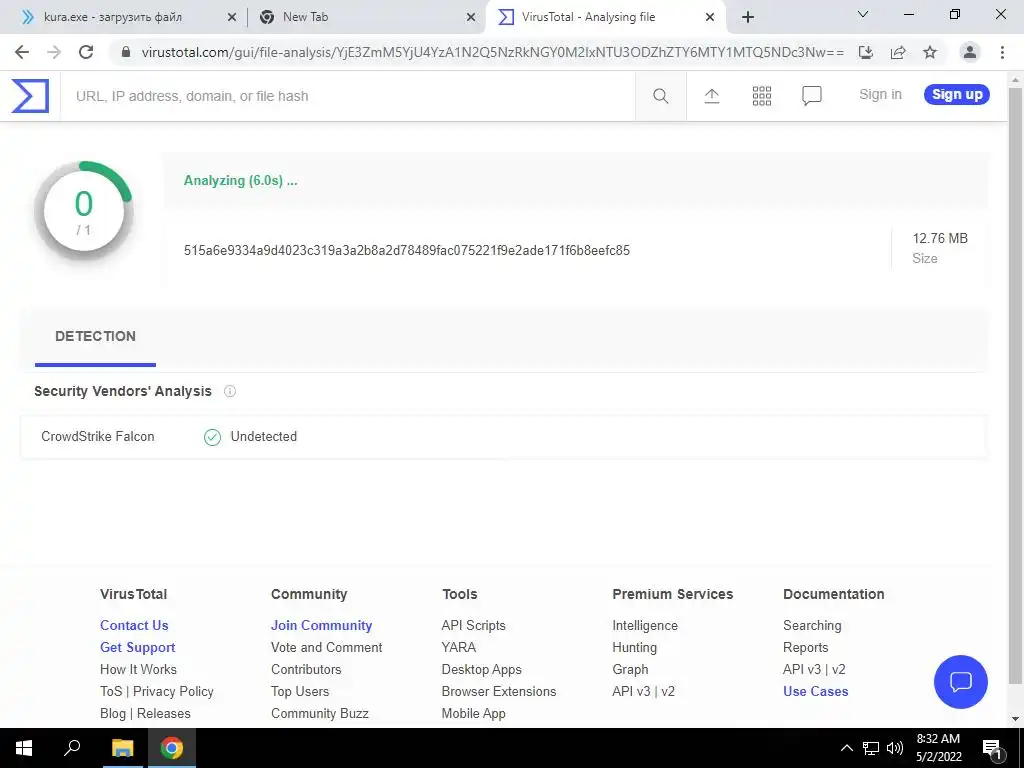The width and height of the screenshot is (1024, 768).
Task: Close the VirusTotal Analysing file tab
Action: coord(710,18)
